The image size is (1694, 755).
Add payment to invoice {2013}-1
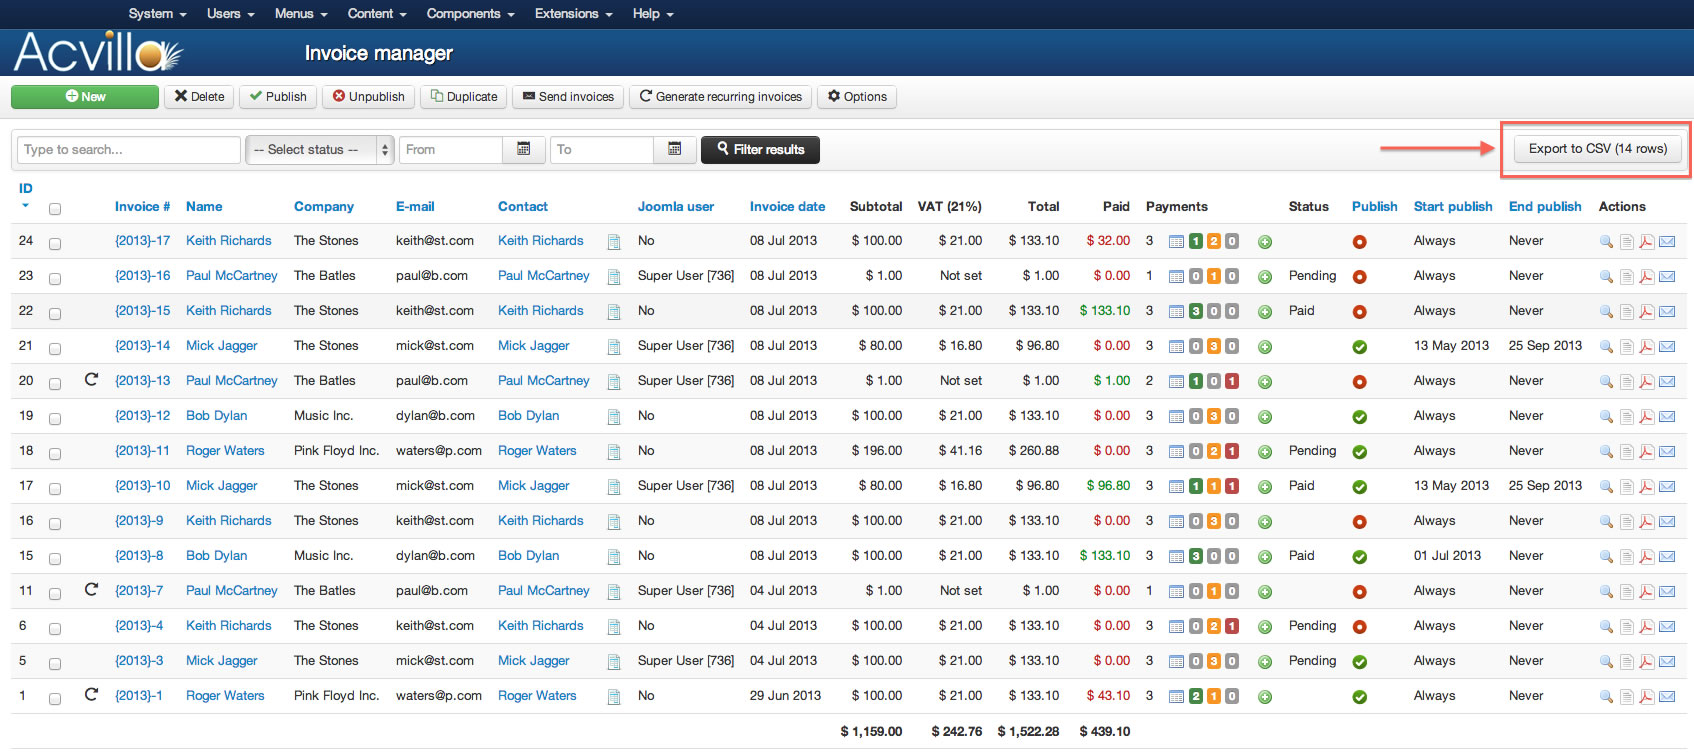[x=1265, y=697]
